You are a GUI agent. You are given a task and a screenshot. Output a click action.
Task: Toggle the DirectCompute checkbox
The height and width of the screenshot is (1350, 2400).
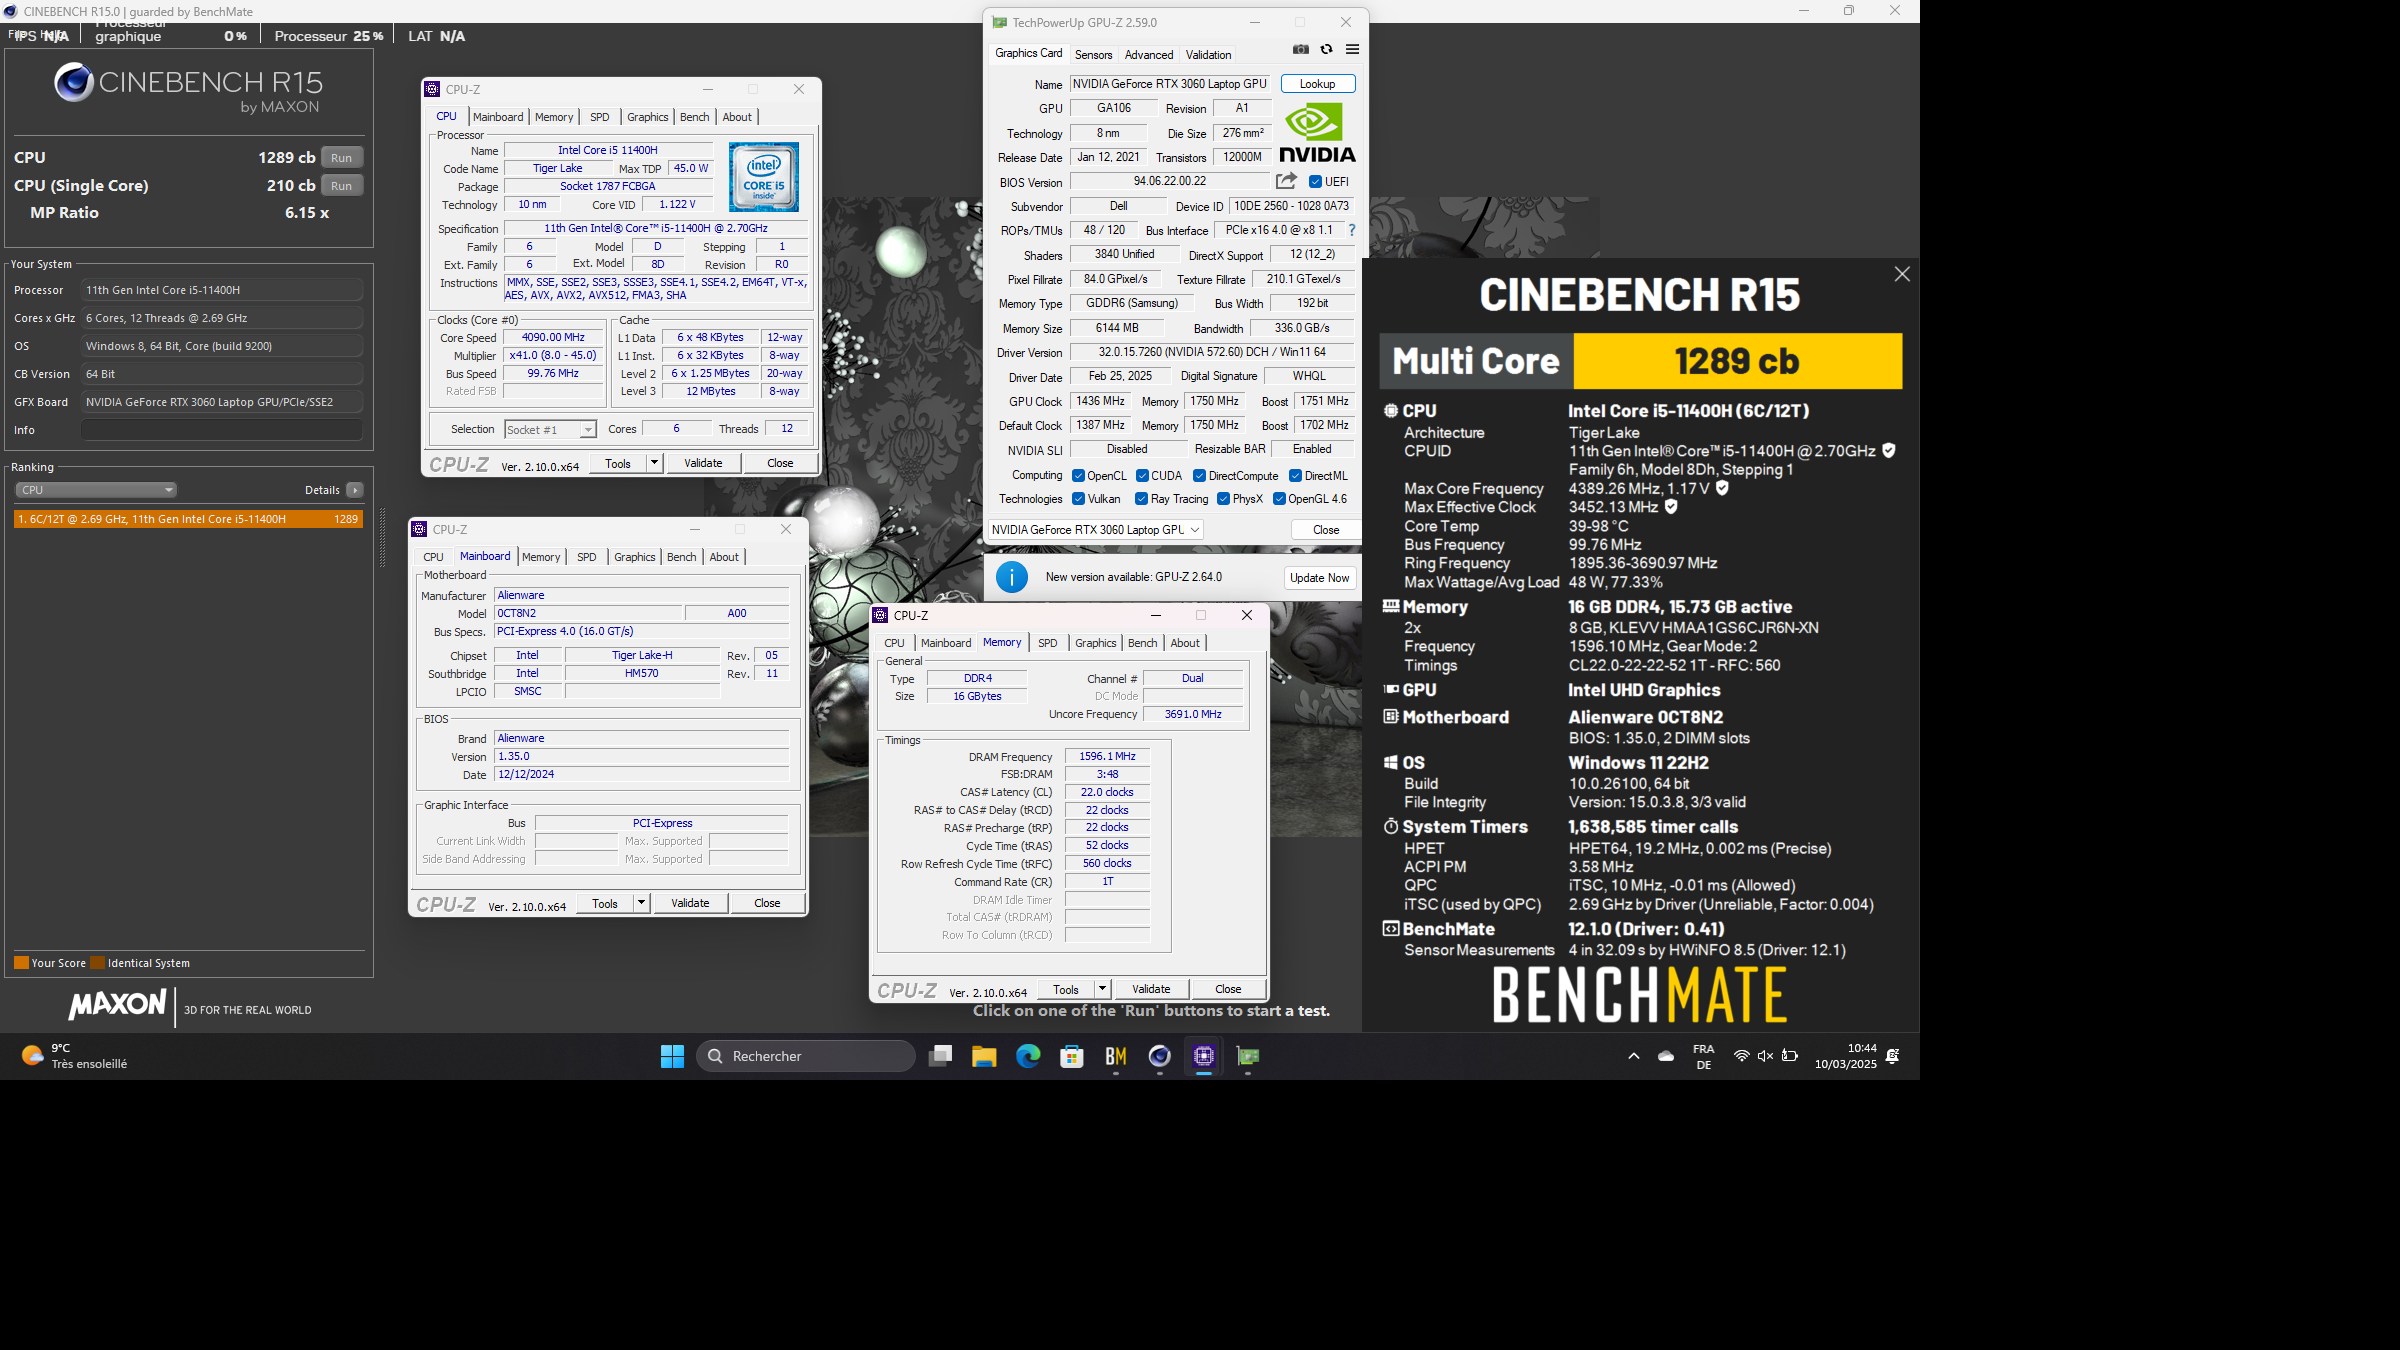click(1199, 476)
